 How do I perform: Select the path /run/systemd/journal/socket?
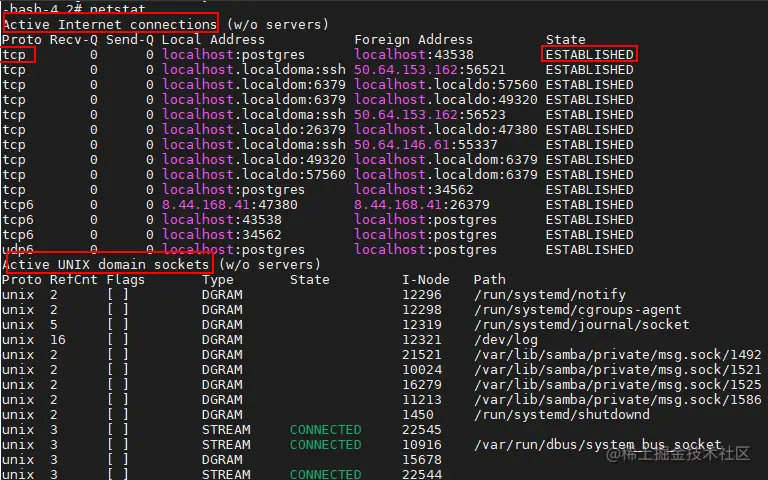581,325
